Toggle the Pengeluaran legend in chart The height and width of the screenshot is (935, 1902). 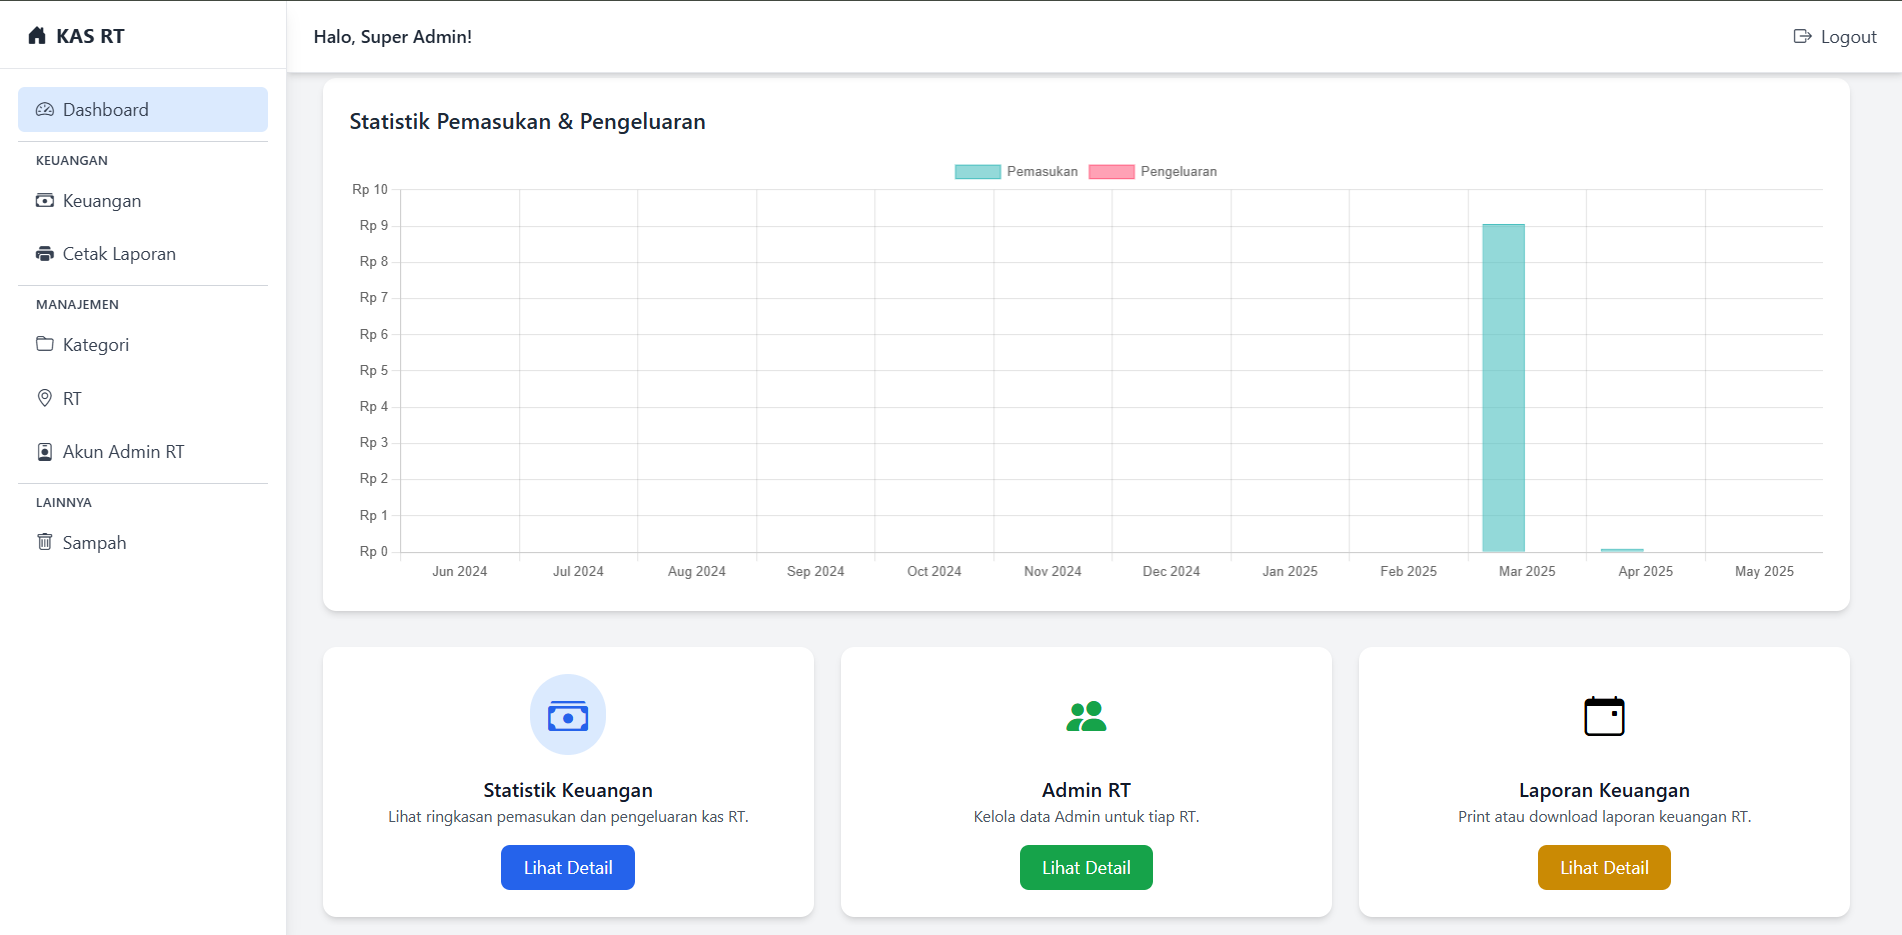pyautogui.click(x=1153, y=172)
